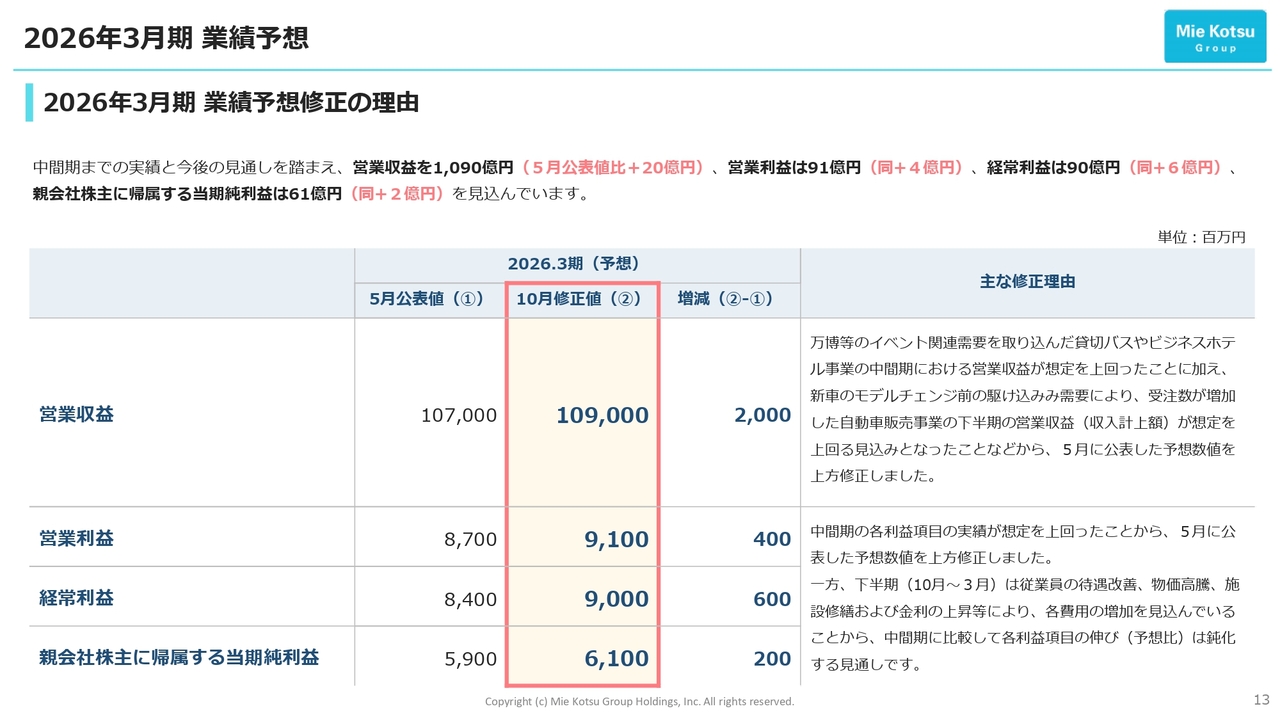The width and height of the screenshot is (1280, 720).
Task: Select the 10月修正値（②） column header
Action: (578, 299)
